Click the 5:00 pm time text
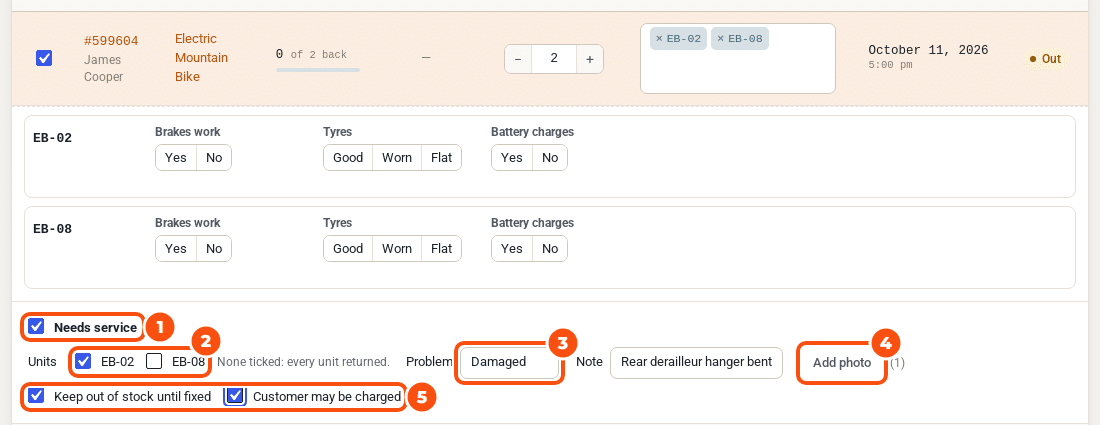Viewport: 1100px width, 425px height. 890,65
